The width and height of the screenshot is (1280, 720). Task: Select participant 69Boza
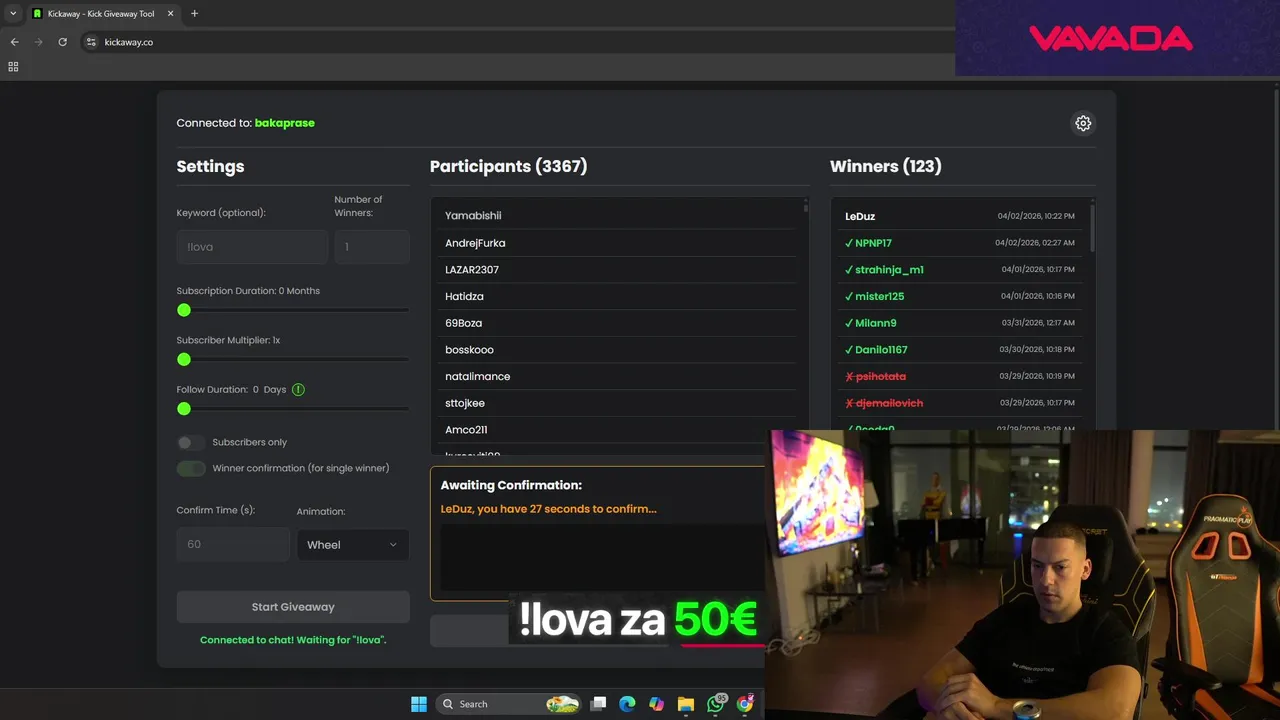point(620,323)
